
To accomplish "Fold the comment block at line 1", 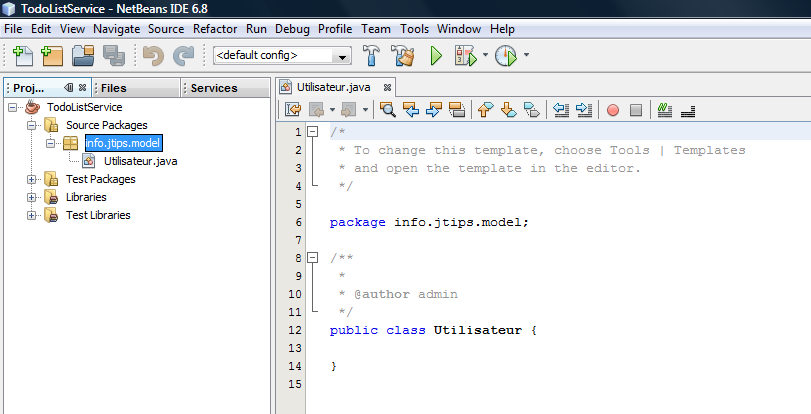I will click(313, 131).
